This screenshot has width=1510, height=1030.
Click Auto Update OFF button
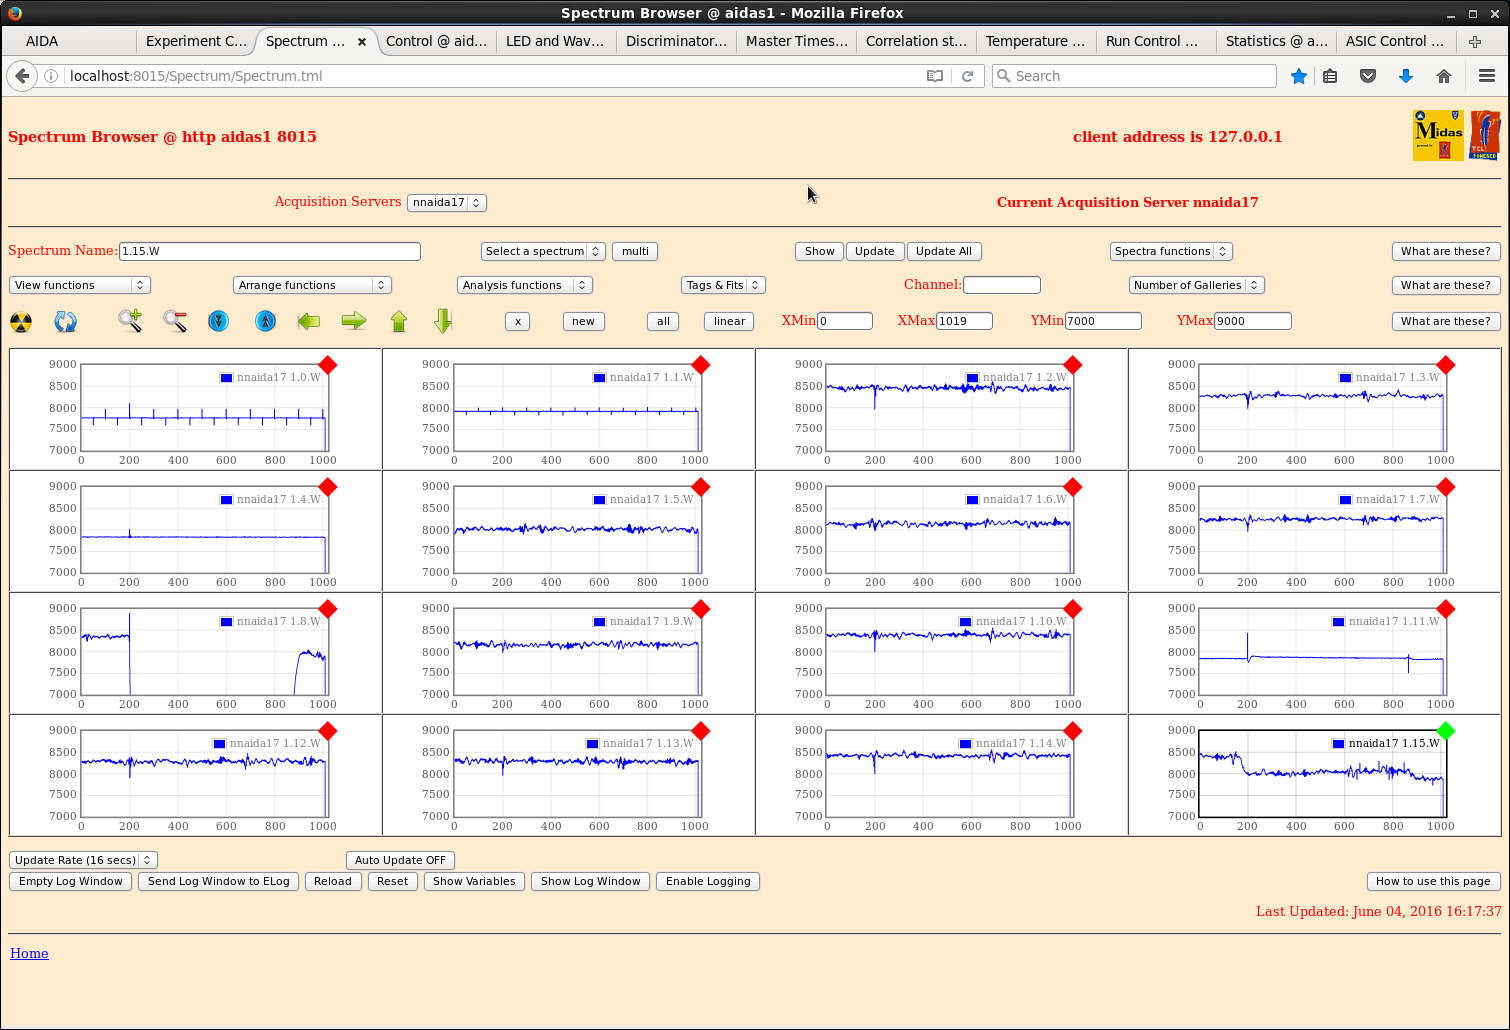click(400, 860)
